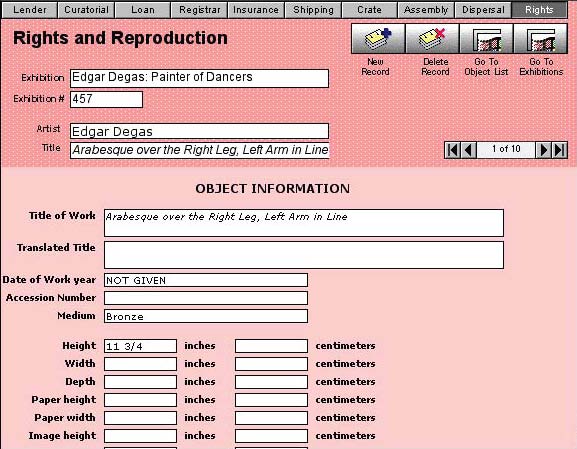Click the Width inches field
Screen dimensions: 577x449
point(140,364)
